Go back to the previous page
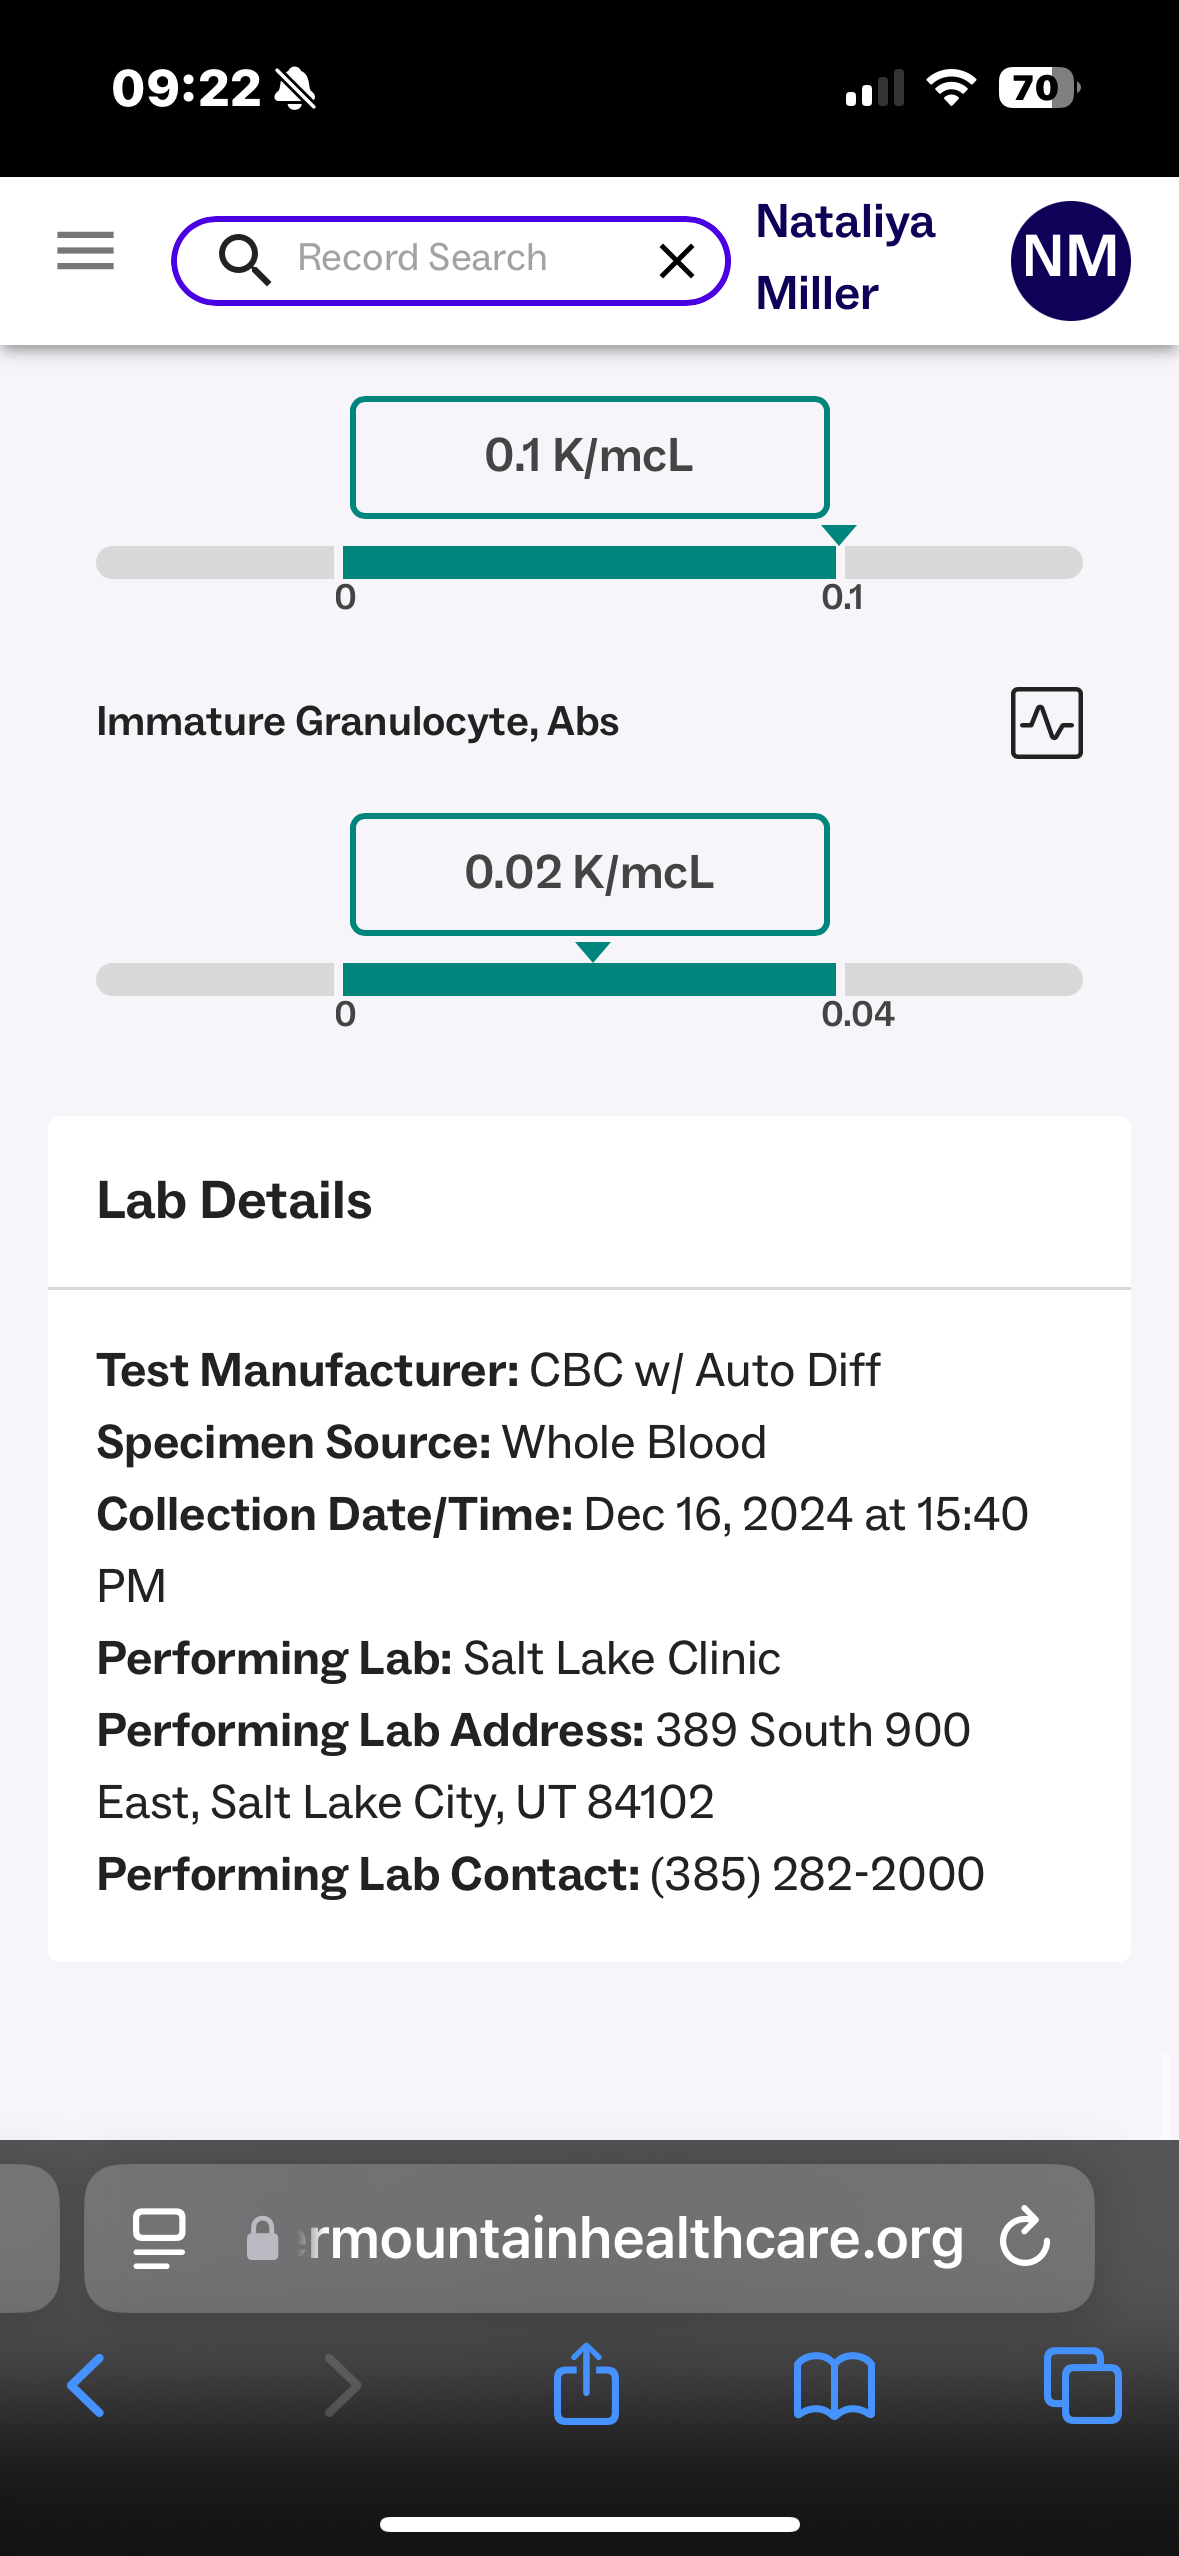1179x2556 pixels. tap(87, 2386)
